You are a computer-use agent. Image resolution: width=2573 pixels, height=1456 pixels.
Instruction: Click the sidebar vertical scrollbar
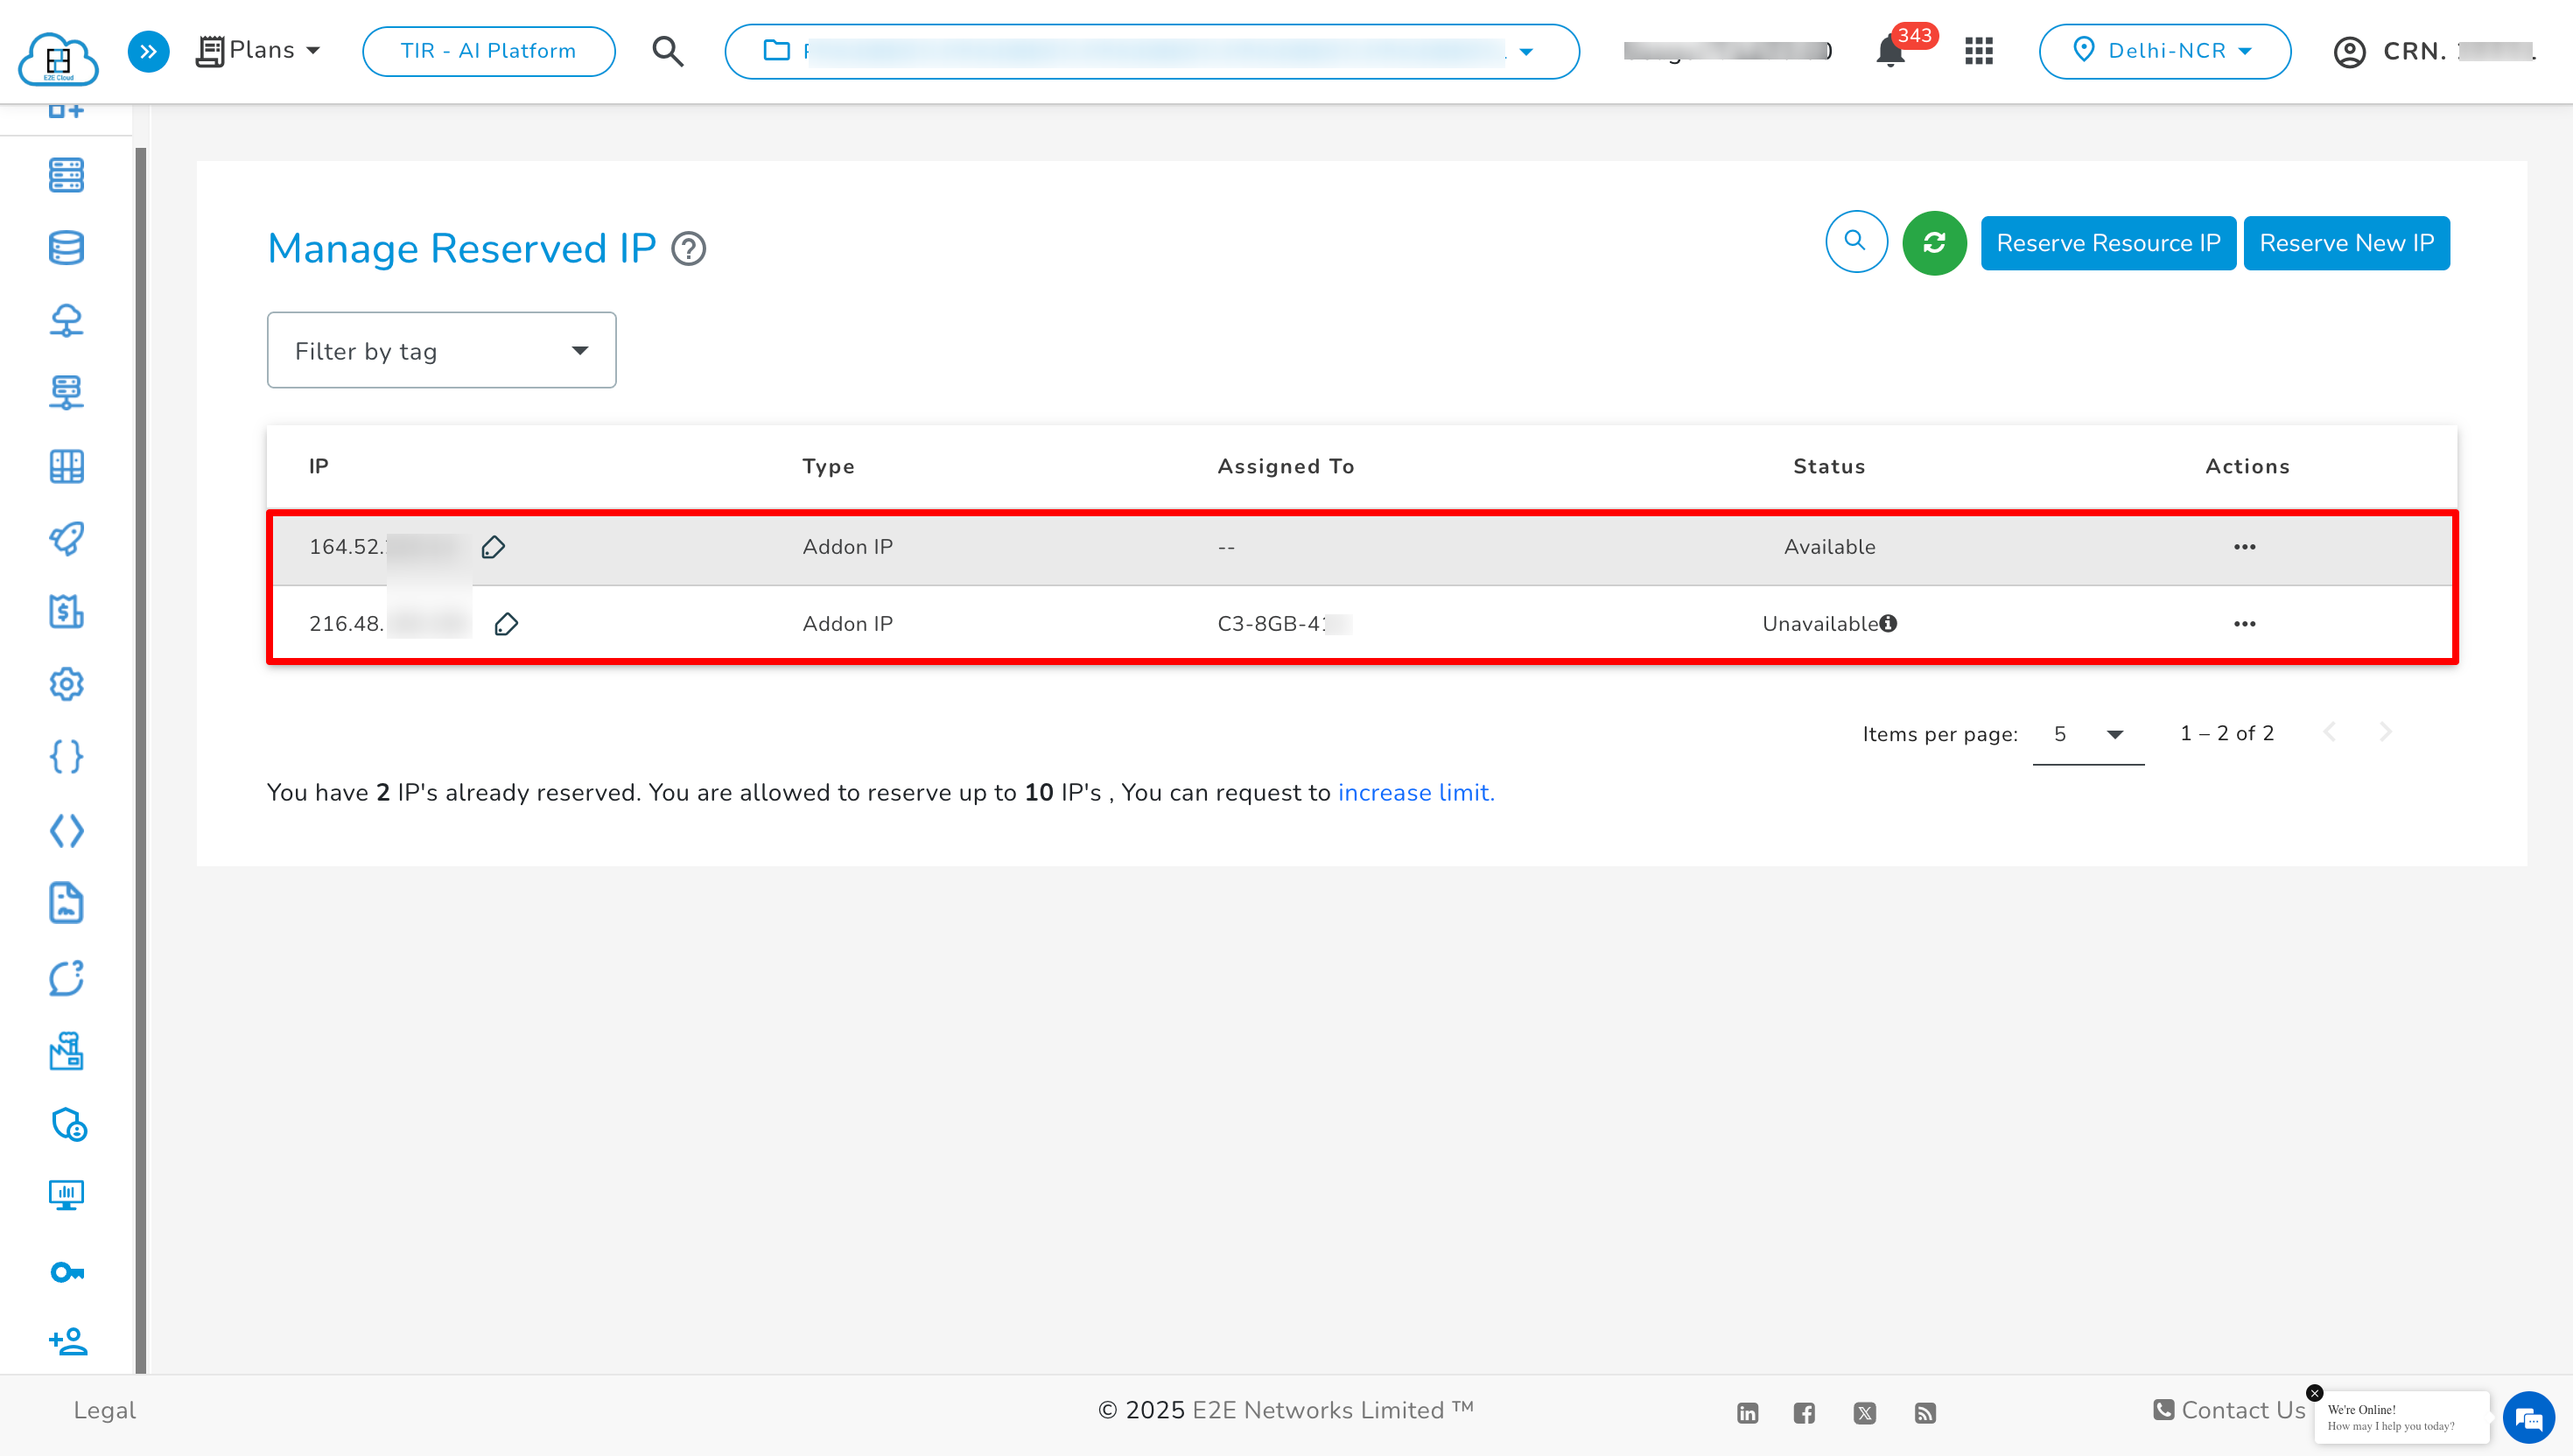(141, 760)
